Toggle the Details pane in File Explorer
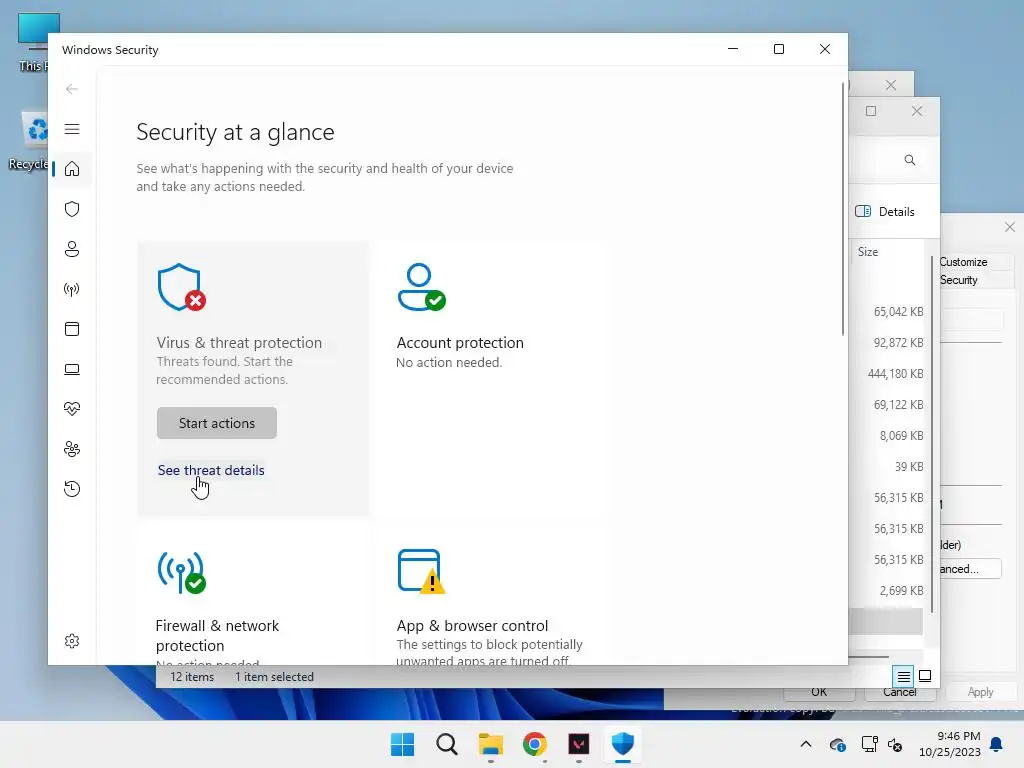The width and height of the screenshot is (1024, 768). click(885, 212)
